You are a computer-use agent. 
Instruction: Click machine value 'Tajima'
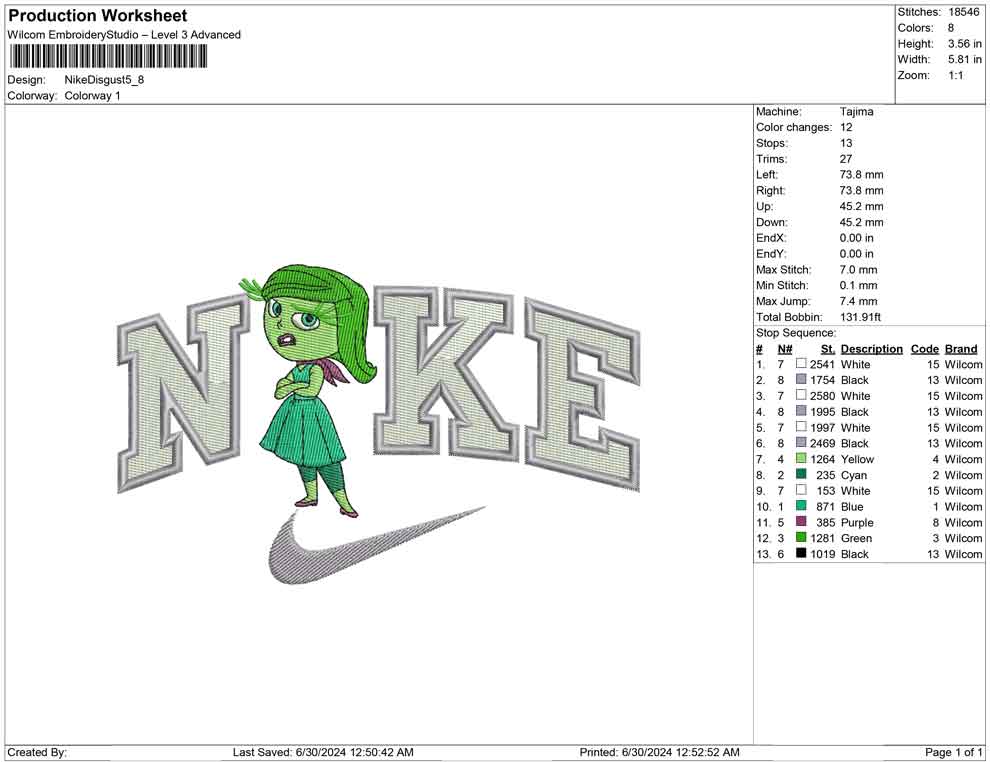[856, 112]
